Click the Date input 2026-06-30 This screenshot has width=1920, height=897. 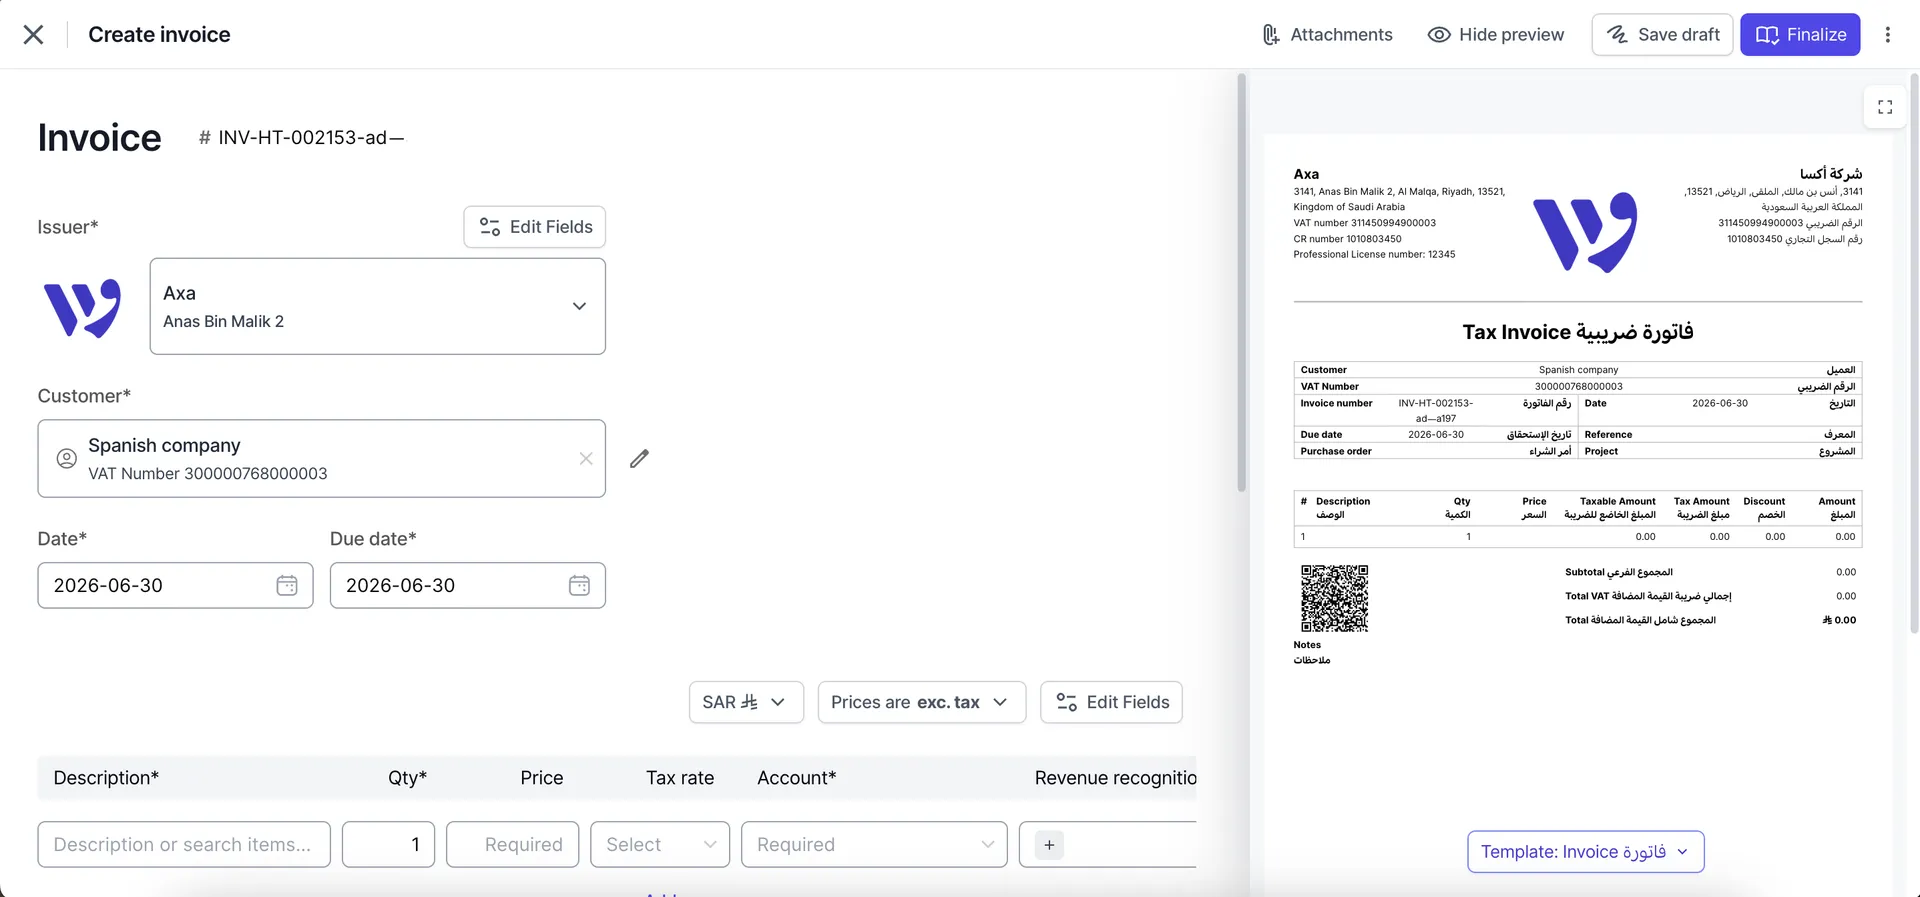[176, 586]
